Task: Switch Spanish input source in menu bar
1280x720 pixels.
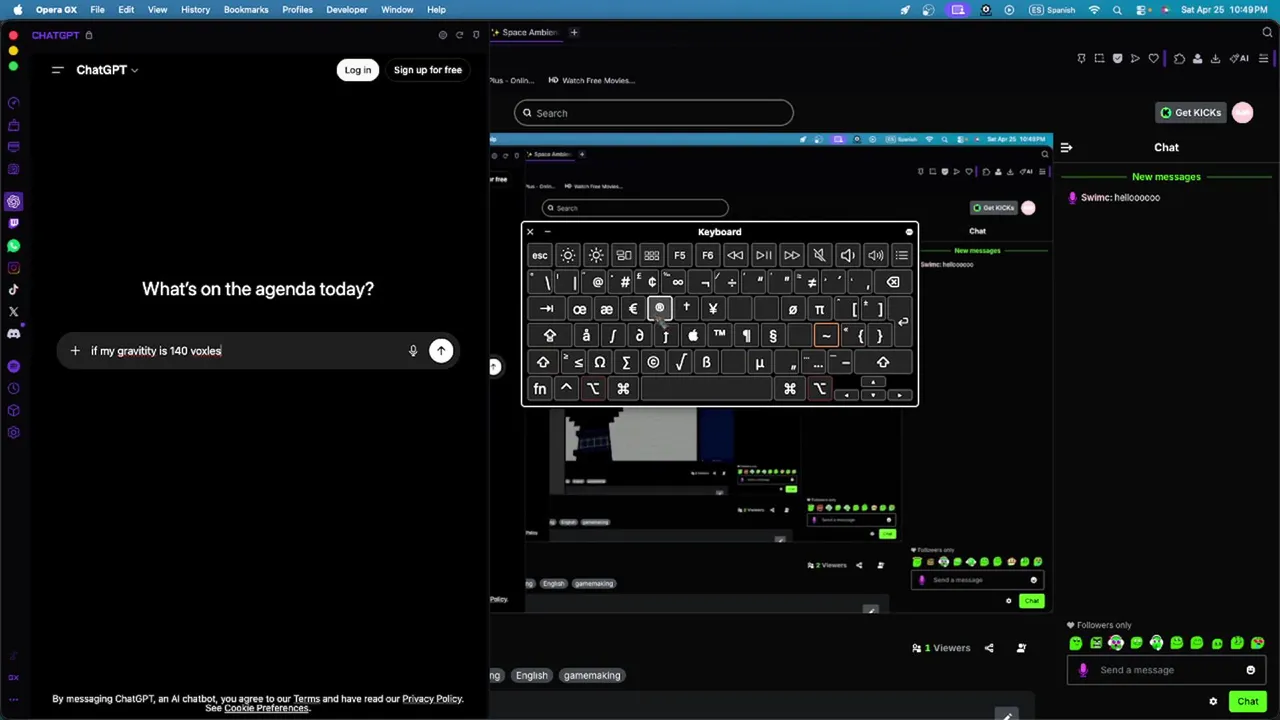Action: [1052, 10]
